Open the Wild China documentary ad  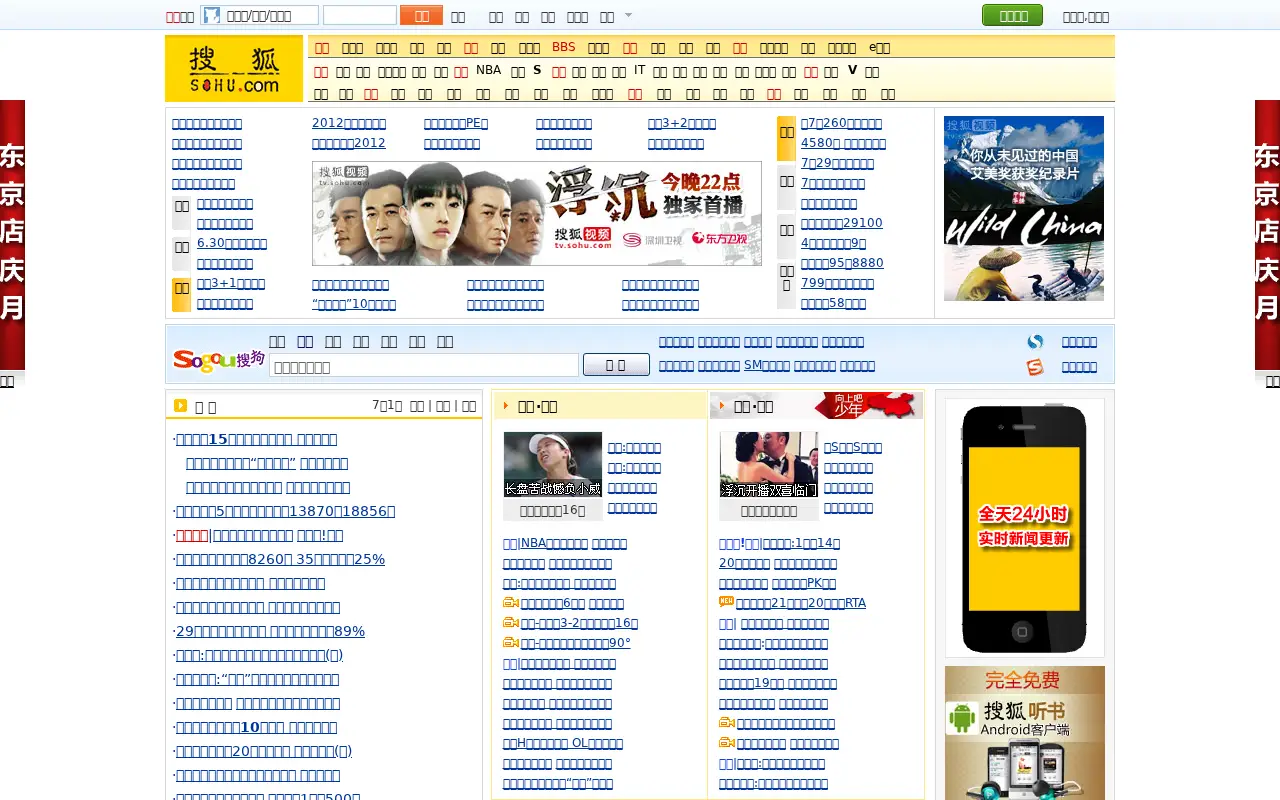click(1024, 208)
